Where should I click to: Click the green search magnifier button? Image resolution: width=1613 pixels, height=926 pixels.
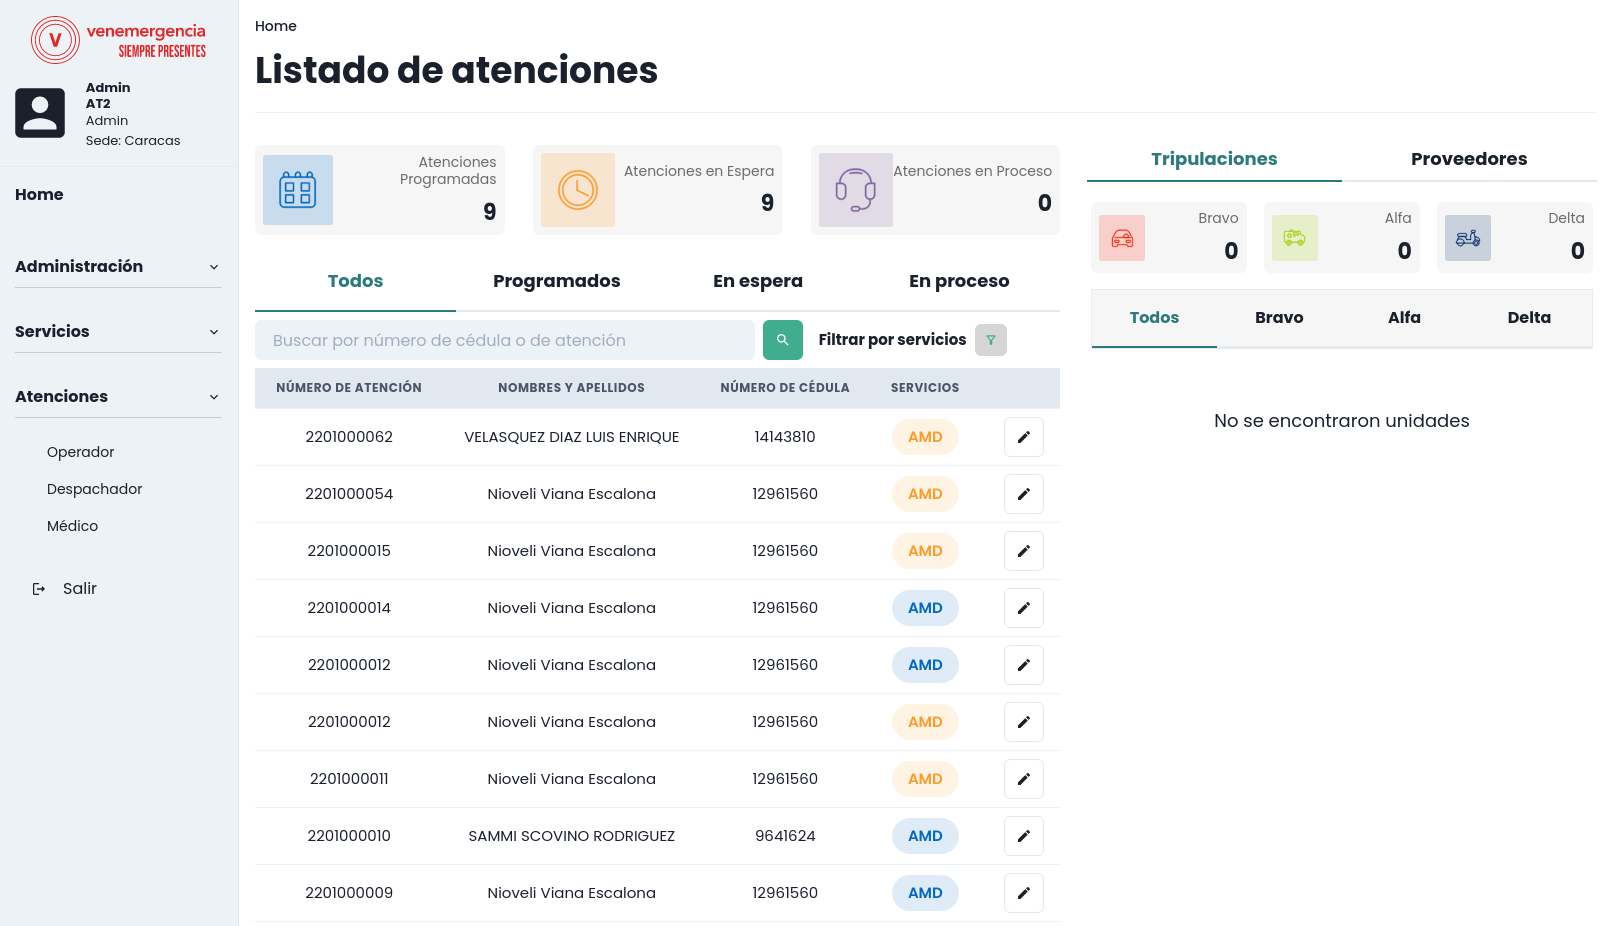tap(782, 340)
